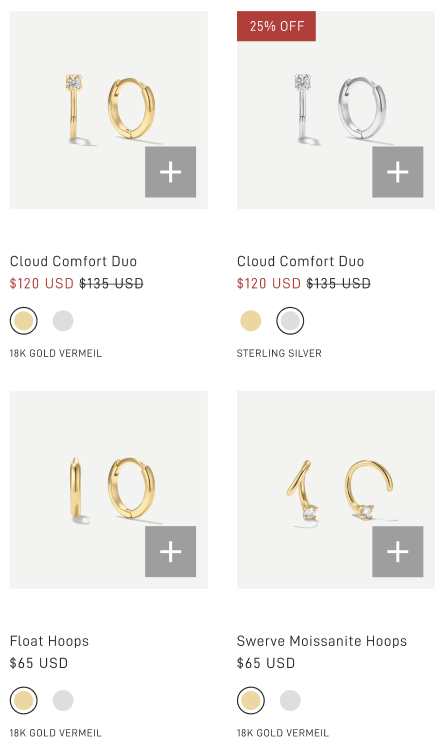Image resolution: width=444 pixels, height=754 pixels.
Task: Click the 25% OFF badge
Action: point(277,26)
